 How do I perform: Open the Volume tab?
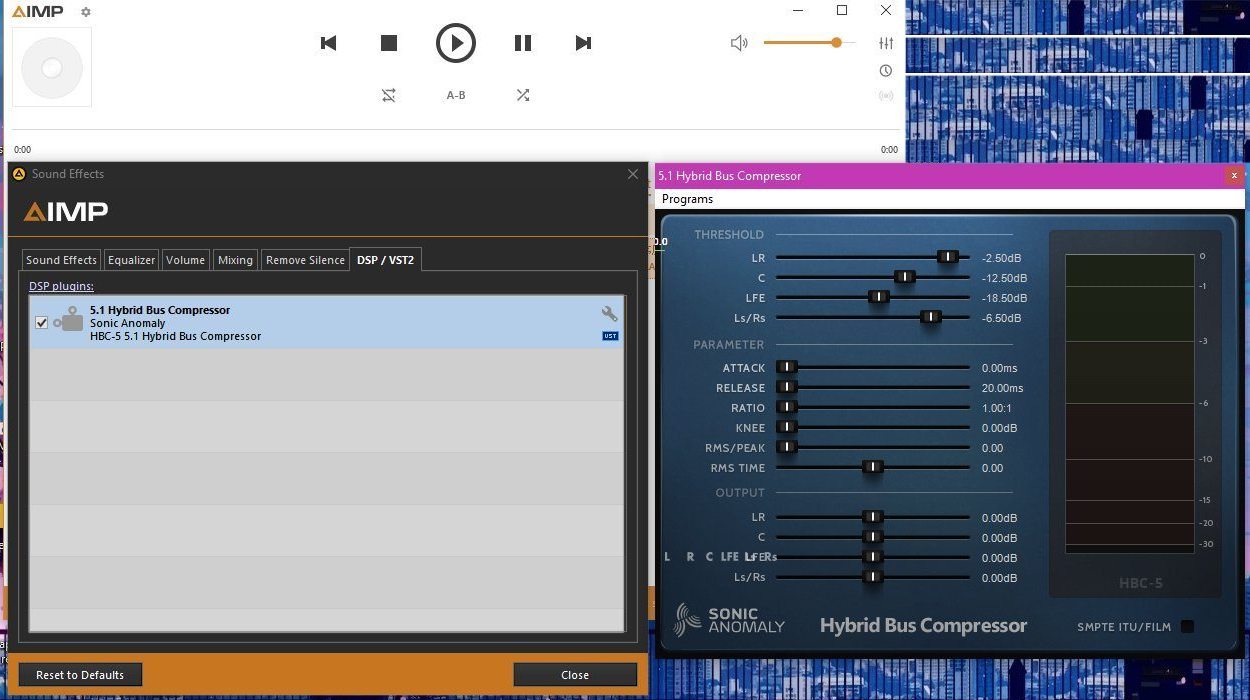click(x=185, y=260)
